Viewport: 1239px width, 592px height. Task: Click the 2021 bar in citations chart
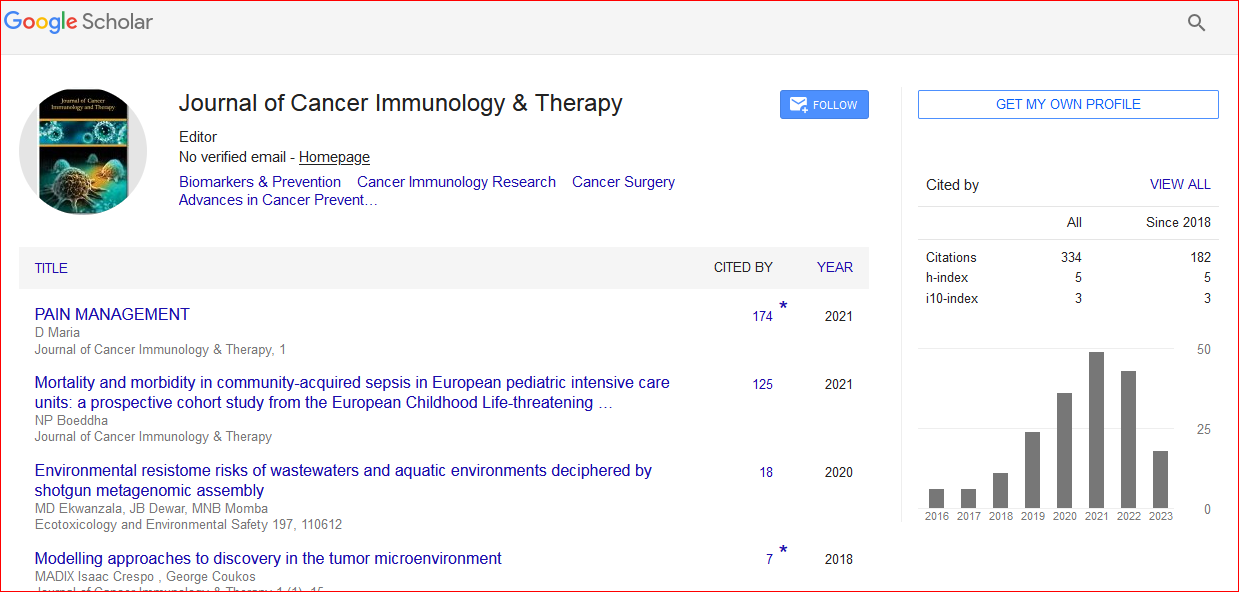1096,430
